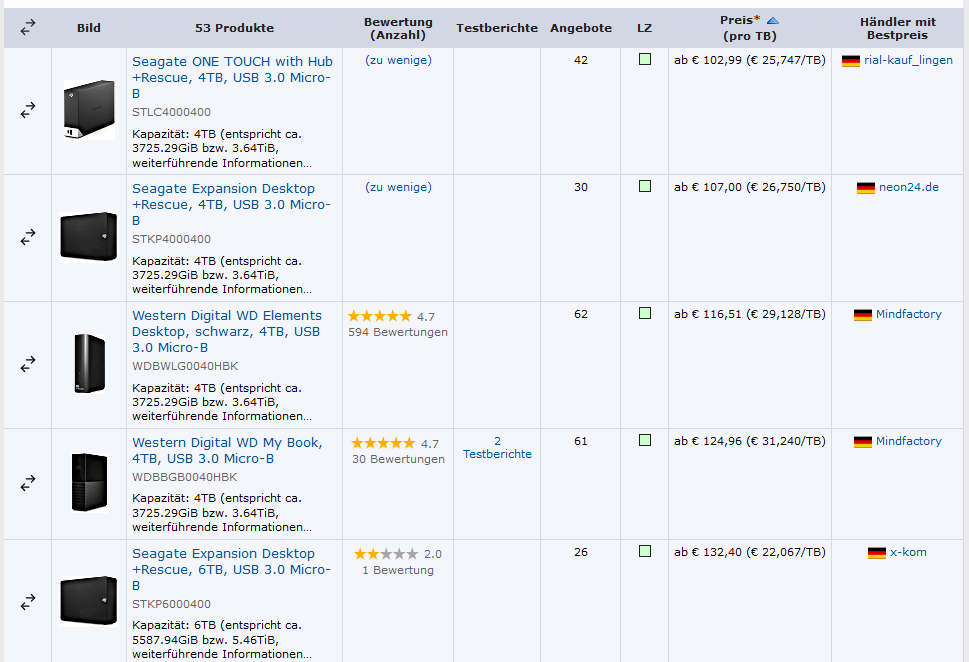Click the model number STKP6000400
969x662 pixels.
pyautogui.click(x=171, y=604)
